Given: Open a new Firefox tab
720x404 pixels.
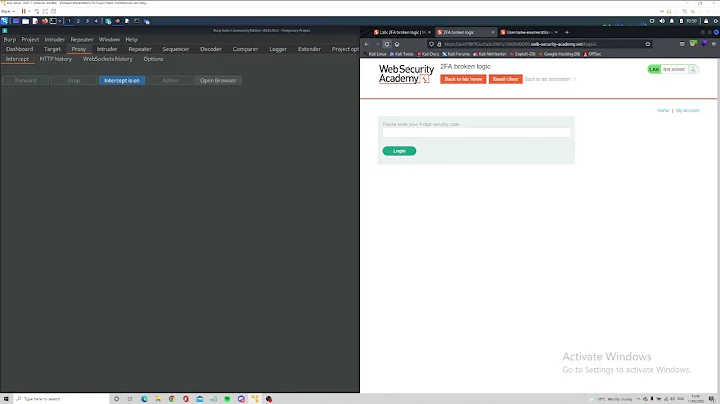Looking at the screenshot, I should [x=567, y=33].
